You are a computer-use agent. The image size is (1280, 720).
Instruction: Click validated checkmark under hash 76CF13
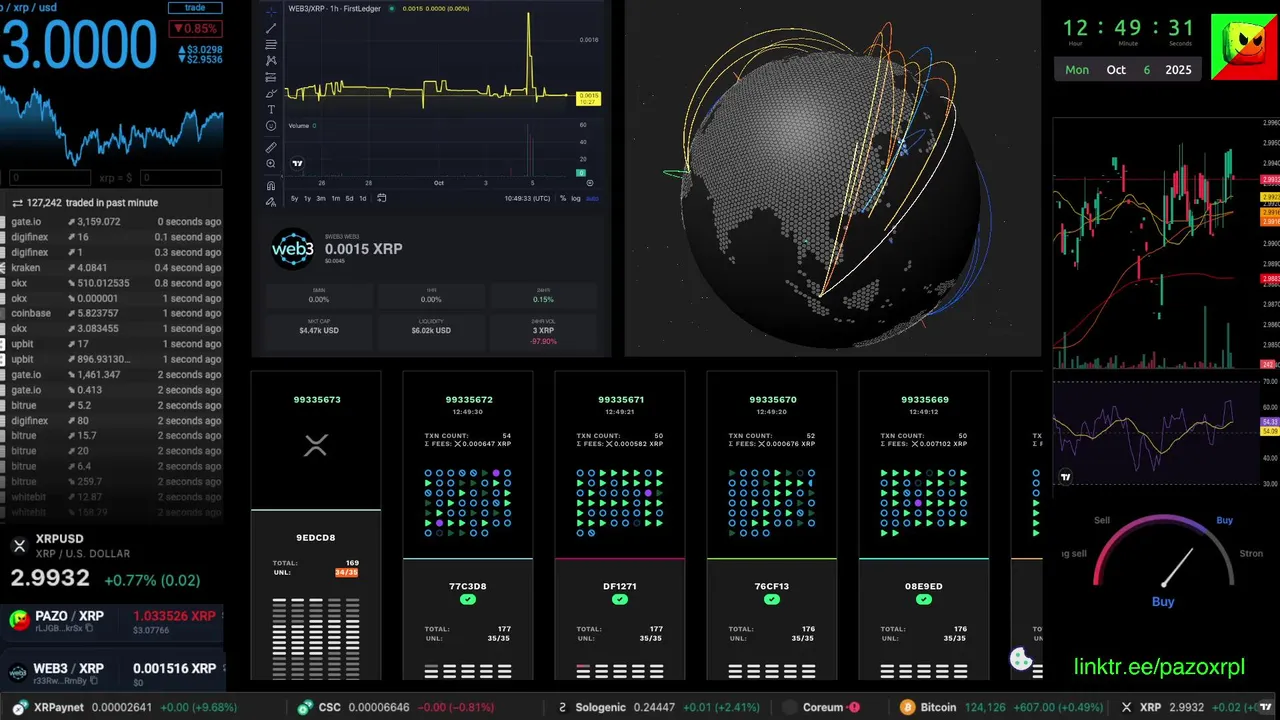[772, 599]
